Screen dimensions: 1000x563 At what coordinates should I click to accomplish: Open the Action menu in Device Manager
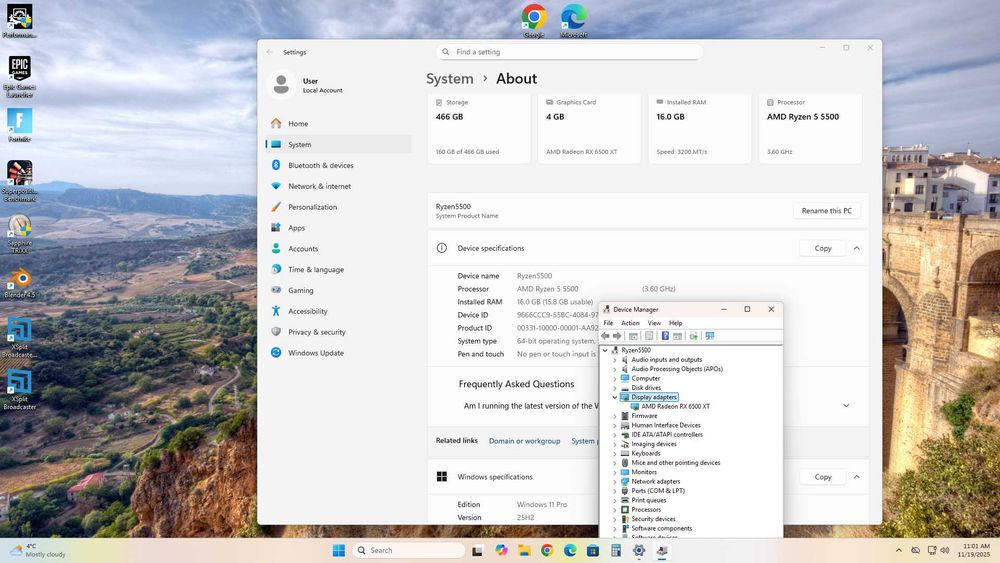[630, 323]
